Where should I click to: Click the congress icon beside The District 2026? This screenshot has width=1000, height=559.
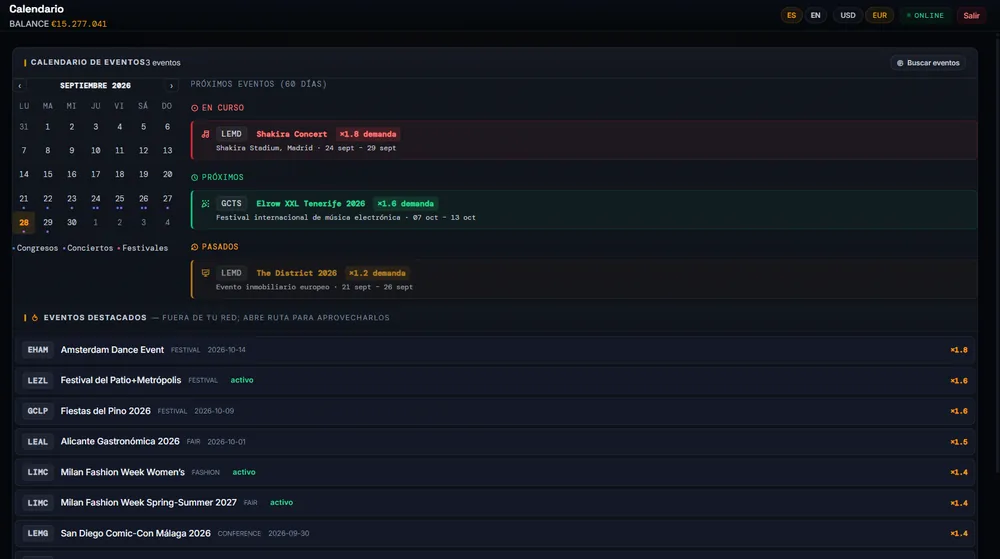point(205,273)
